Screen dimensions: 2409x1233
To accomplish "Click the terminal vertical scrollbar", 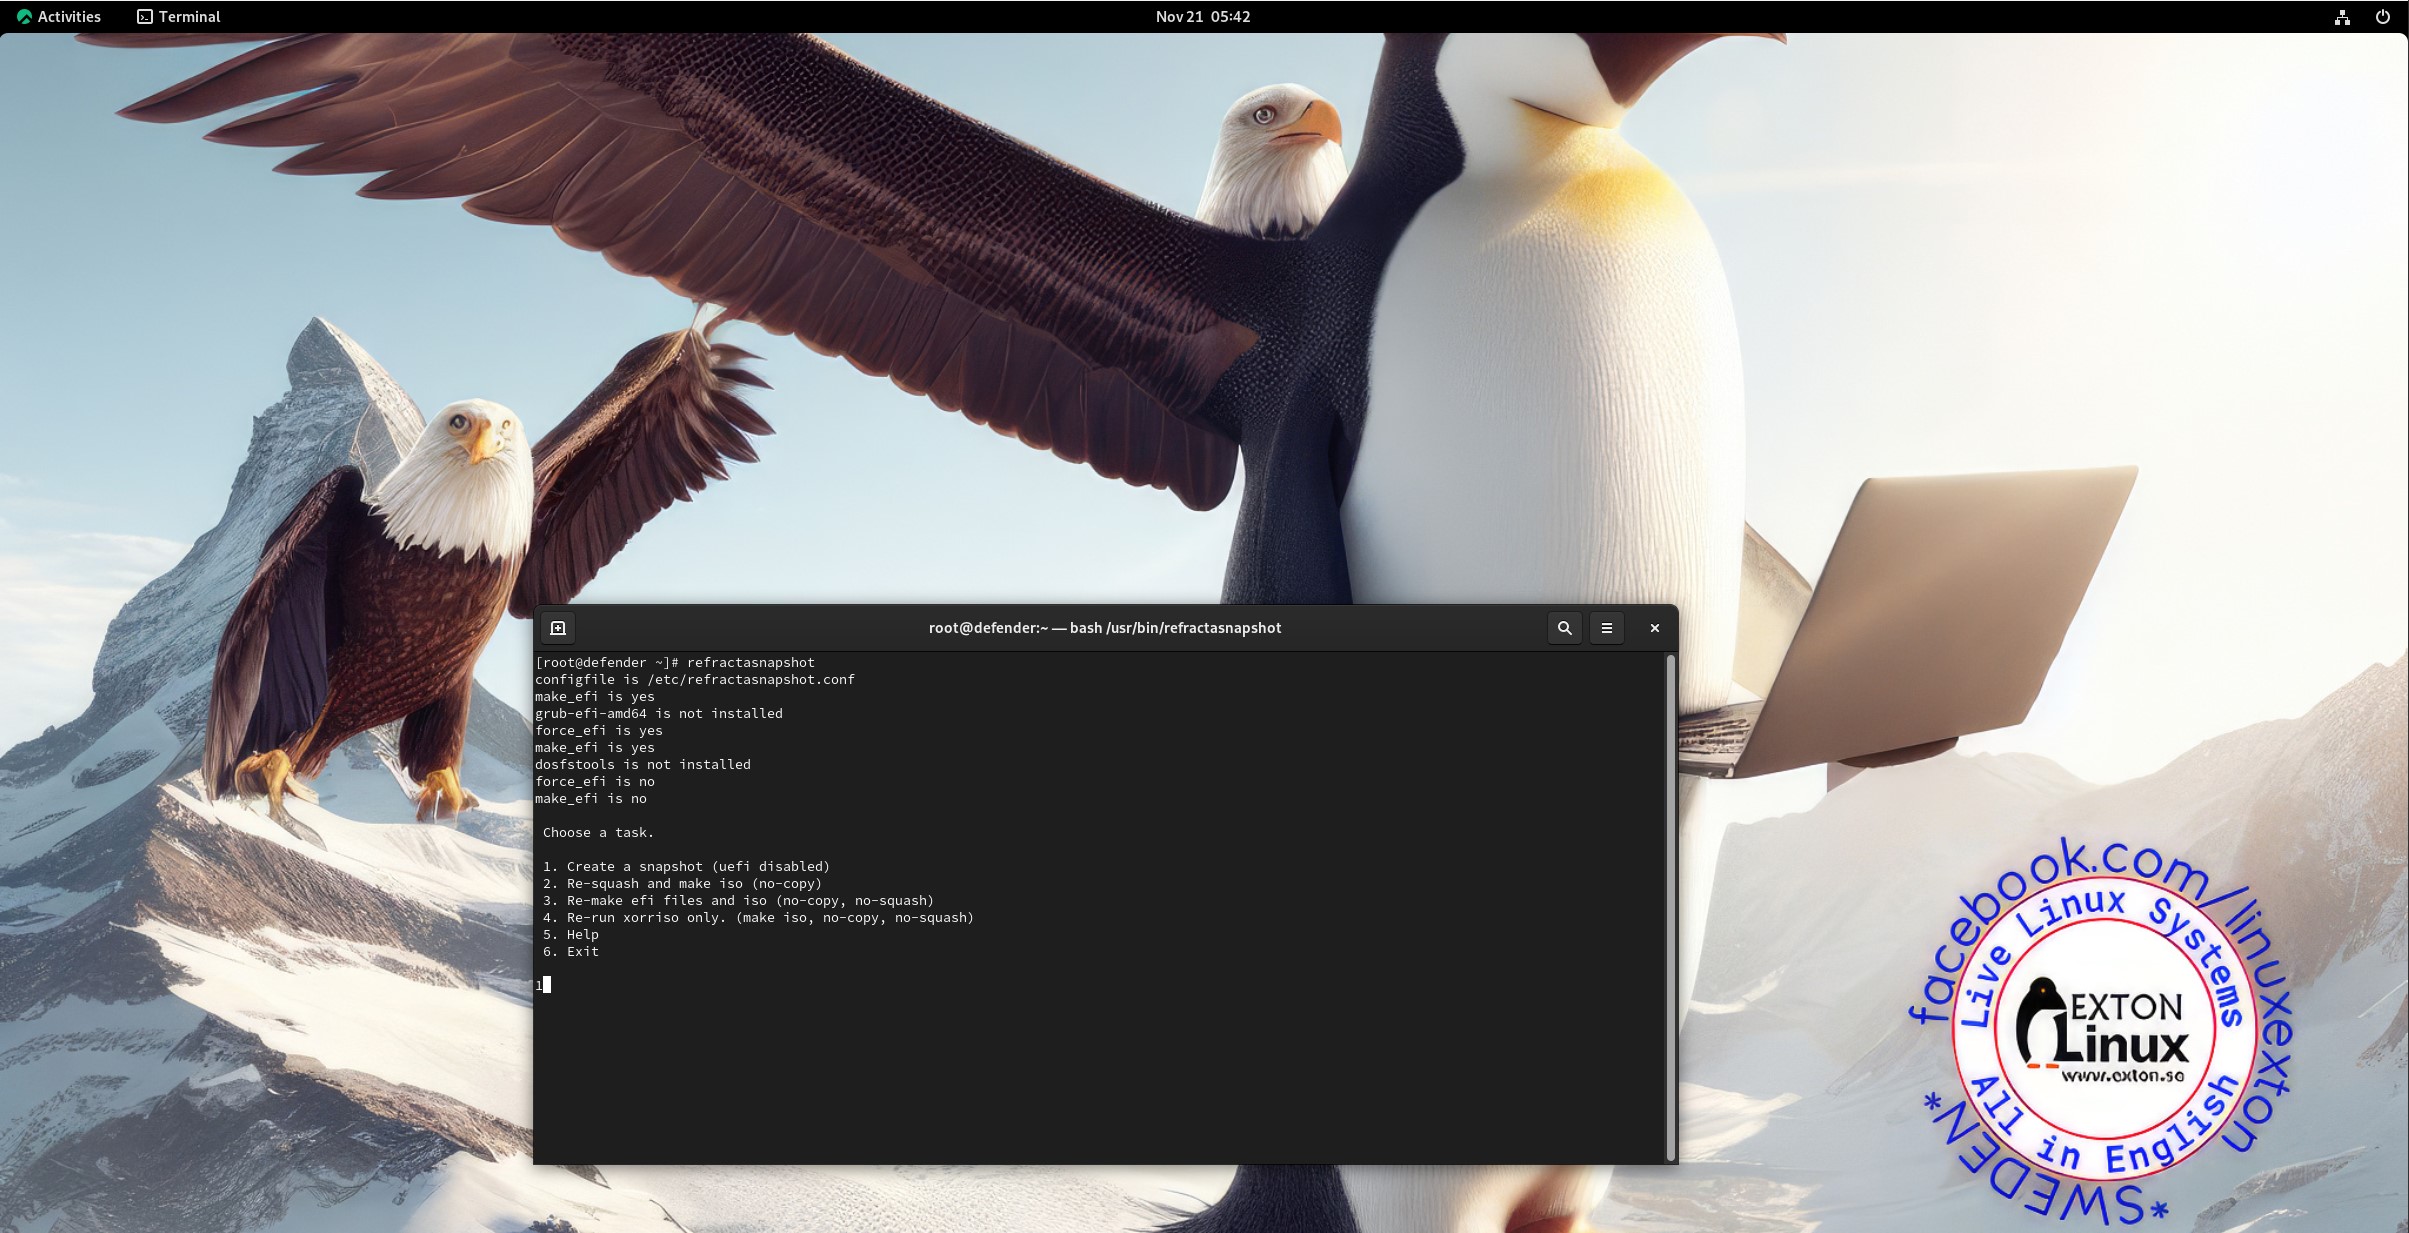I will [x=1670, y=907].
